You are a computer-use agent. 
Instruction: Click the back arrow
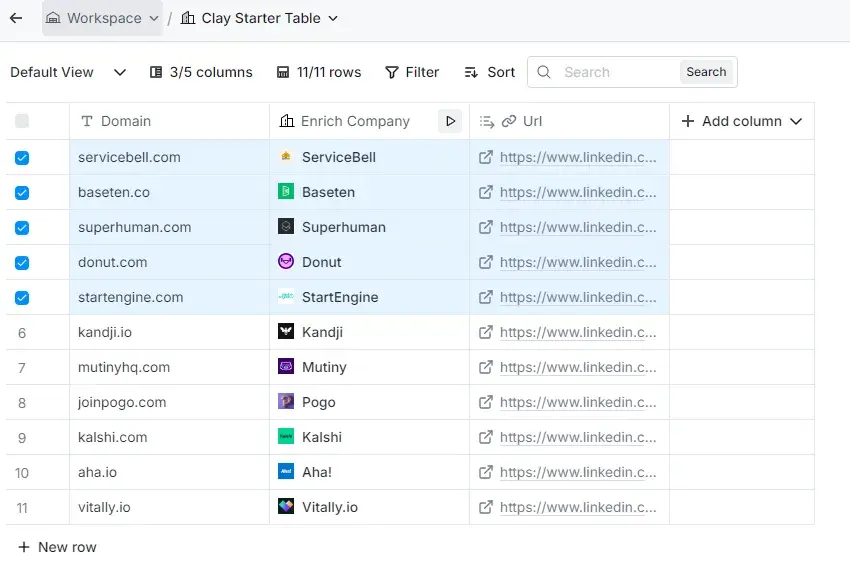(15, 17)
